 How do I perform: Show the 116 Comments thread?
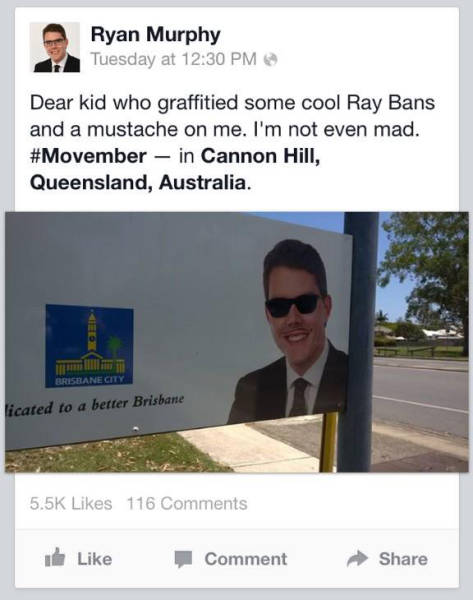point(187,503)
